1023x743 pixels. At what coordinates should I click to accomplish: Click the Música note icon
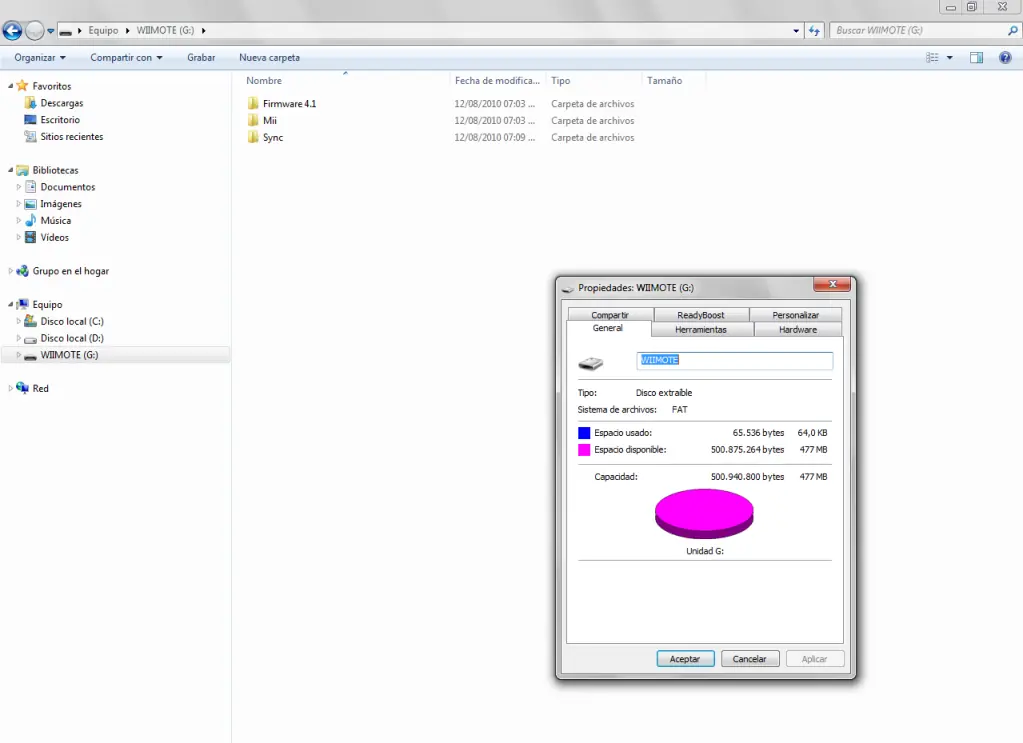[x=30, y=220]
